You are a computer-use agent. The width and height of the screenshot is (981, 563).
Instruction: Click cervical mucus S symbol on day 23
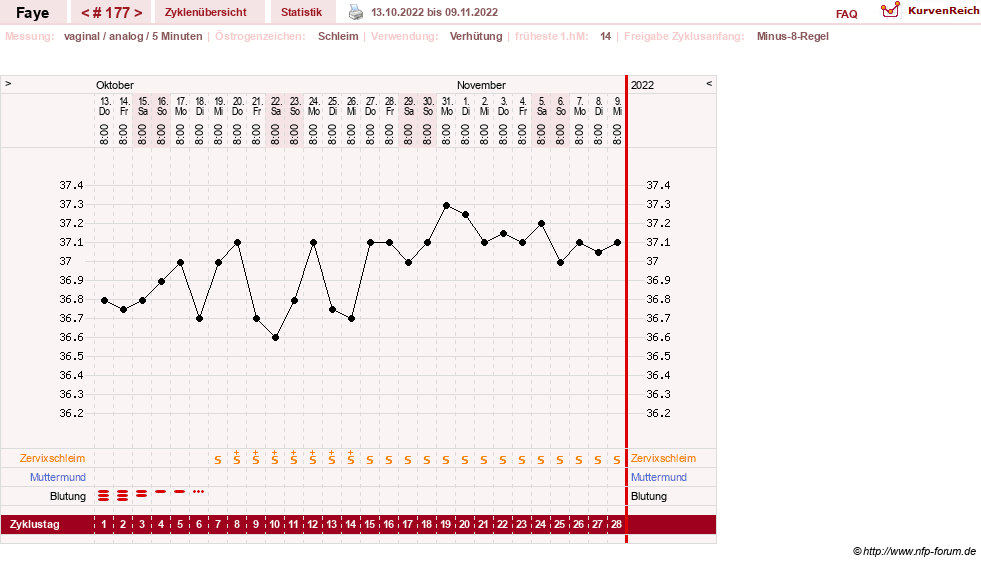click(522, 460)
